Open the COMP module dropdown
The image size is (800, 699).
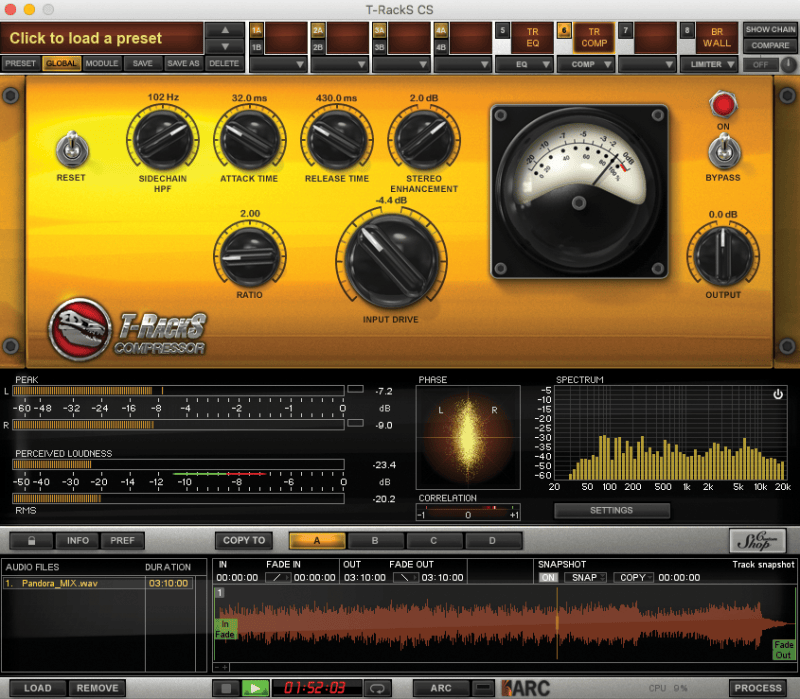click(586, 64)
